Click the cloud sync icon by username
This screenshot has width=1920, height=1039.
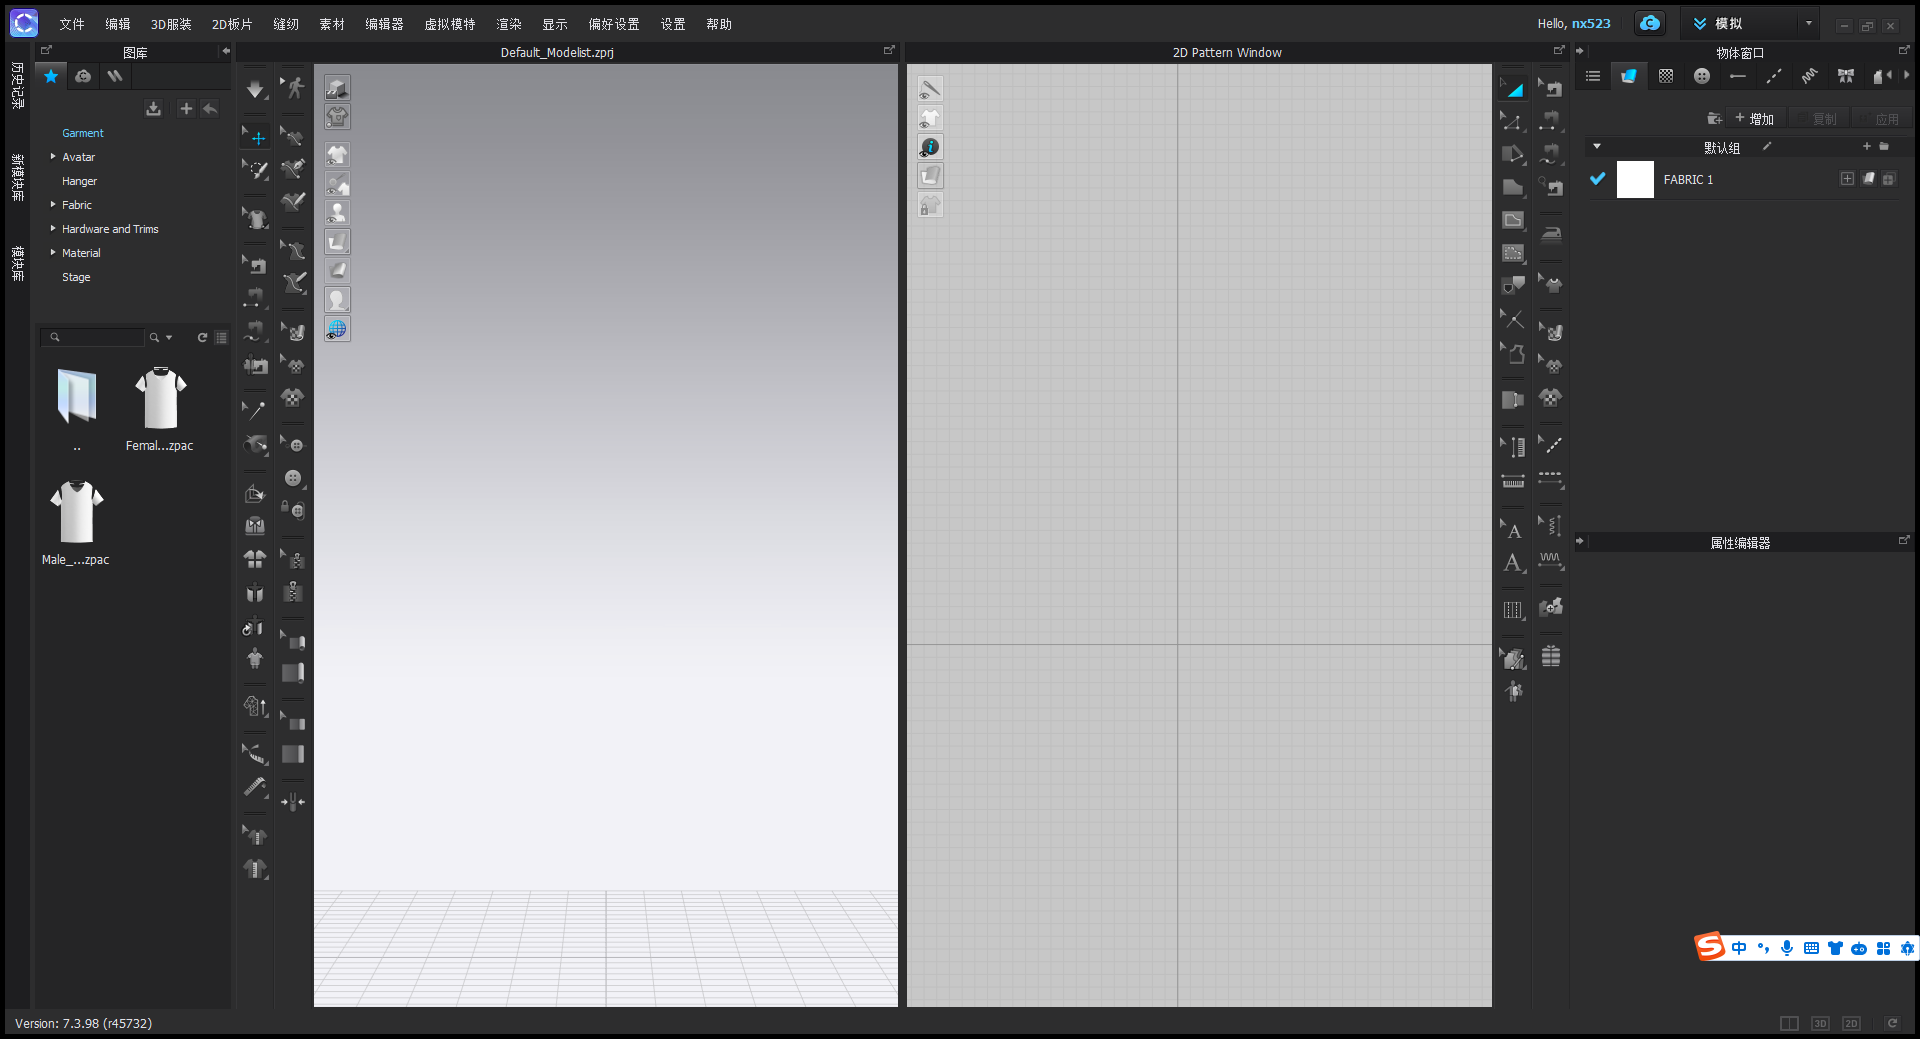(x=1650, y=23)
